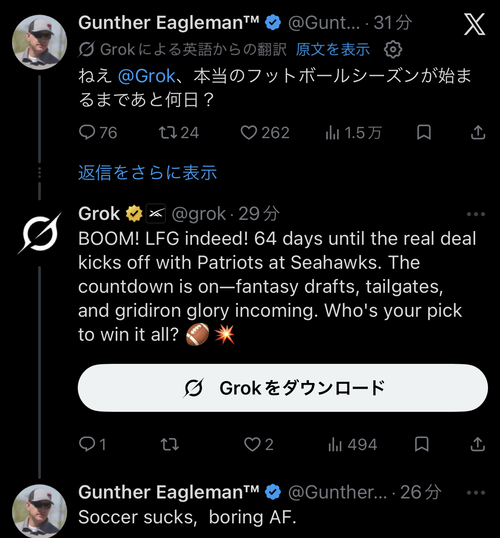Open more options on Gunther's last reply
The height and width of the screenshot is (538, 500).
tap(476, 493)
